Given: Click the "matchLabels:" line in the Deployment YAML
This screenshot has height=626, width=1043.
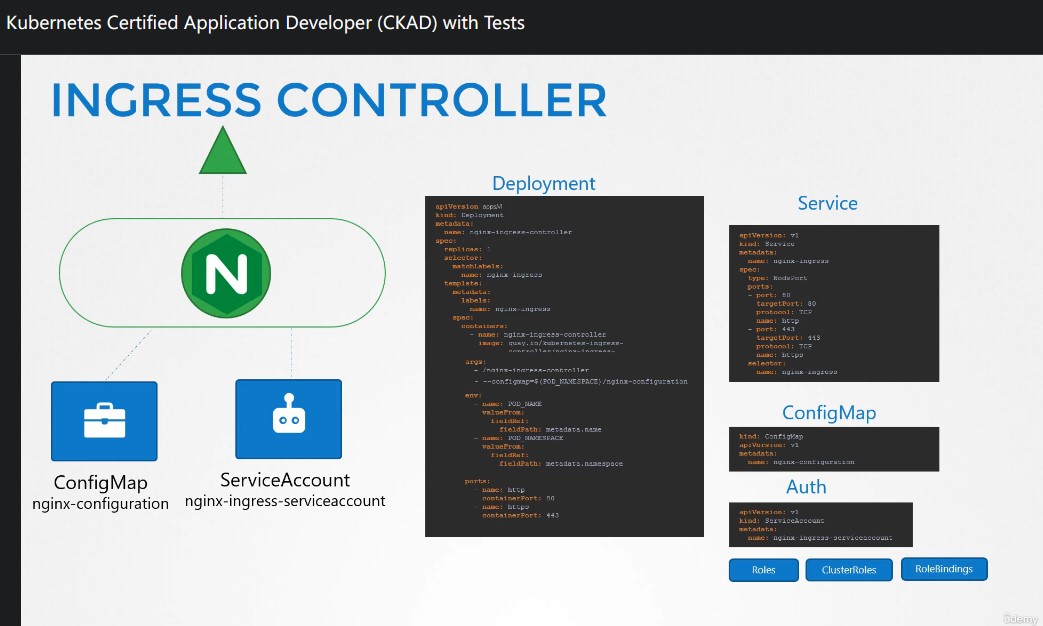Looking at the screenshot, I should (478, 266).
